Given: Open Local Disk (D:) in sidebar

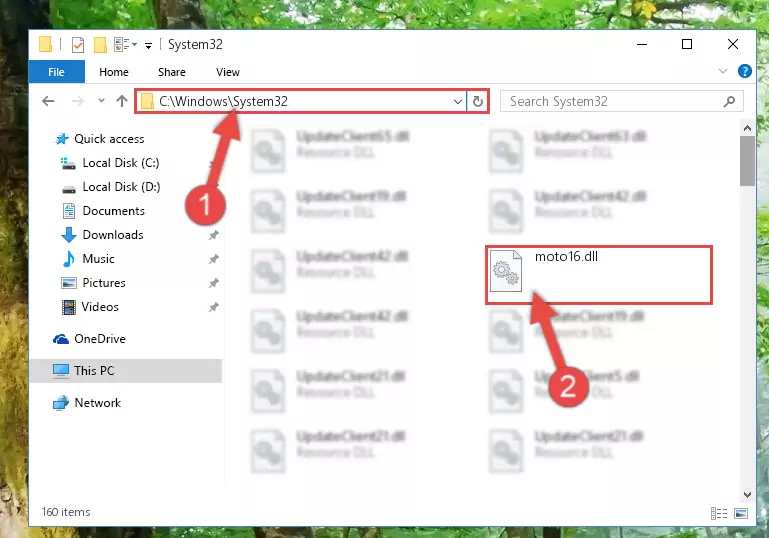Looking at the screenshot, I should (x=121, y=187).
